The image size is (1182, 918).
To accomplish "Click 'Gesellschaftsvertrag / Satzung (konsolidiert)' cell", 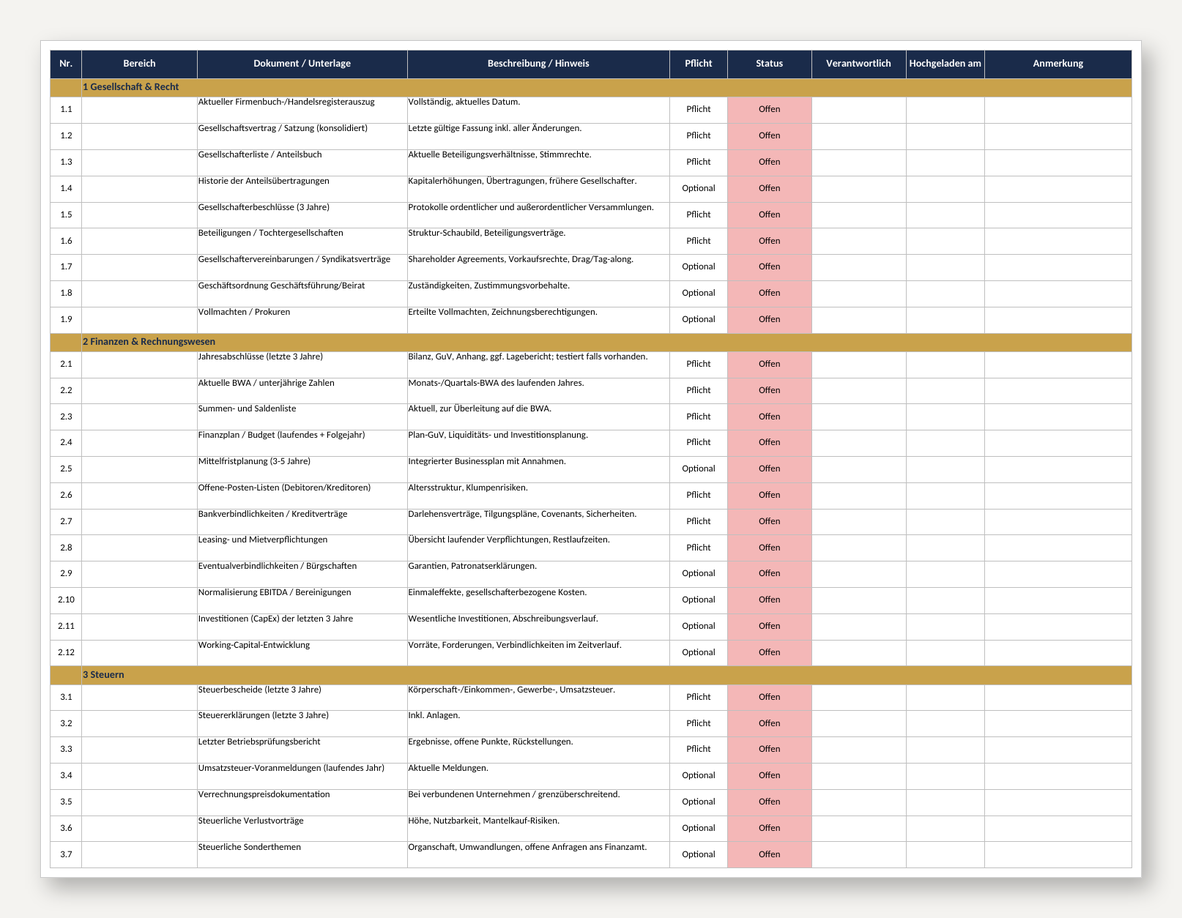I will 302,136.
